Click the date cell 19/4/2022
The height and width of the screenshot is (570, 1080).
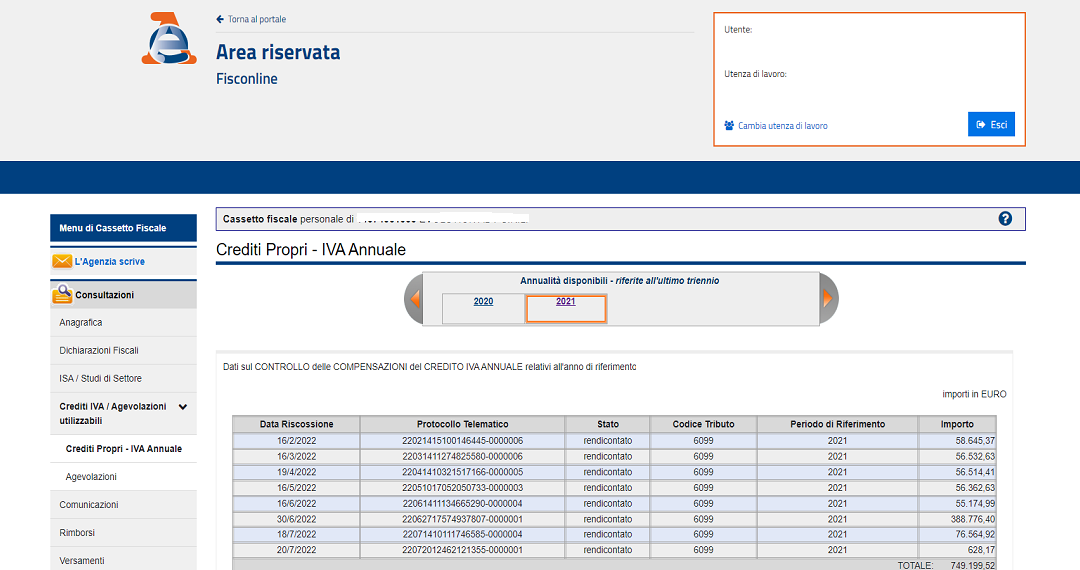click(x=296, y=472)
